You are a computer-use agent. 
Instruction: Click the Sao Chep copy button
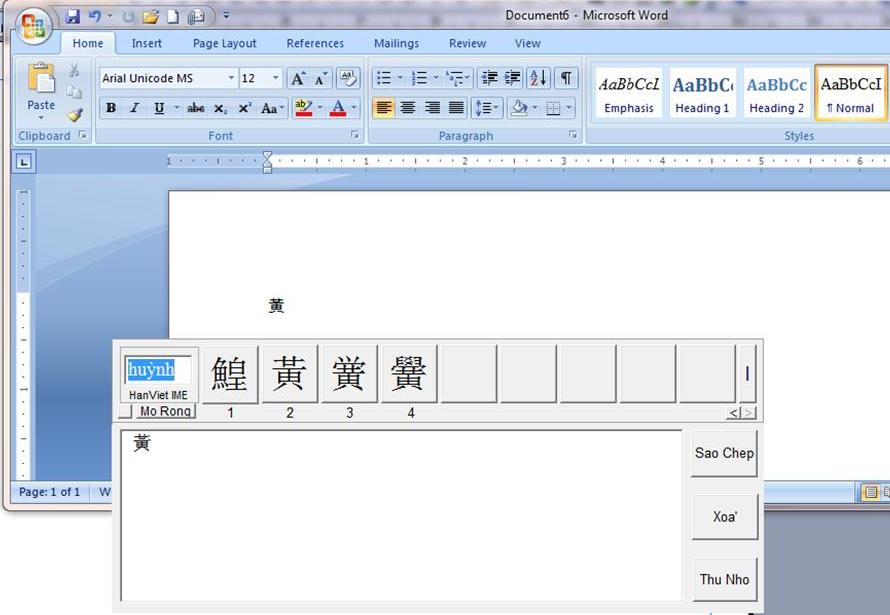[x=724, y=453]
